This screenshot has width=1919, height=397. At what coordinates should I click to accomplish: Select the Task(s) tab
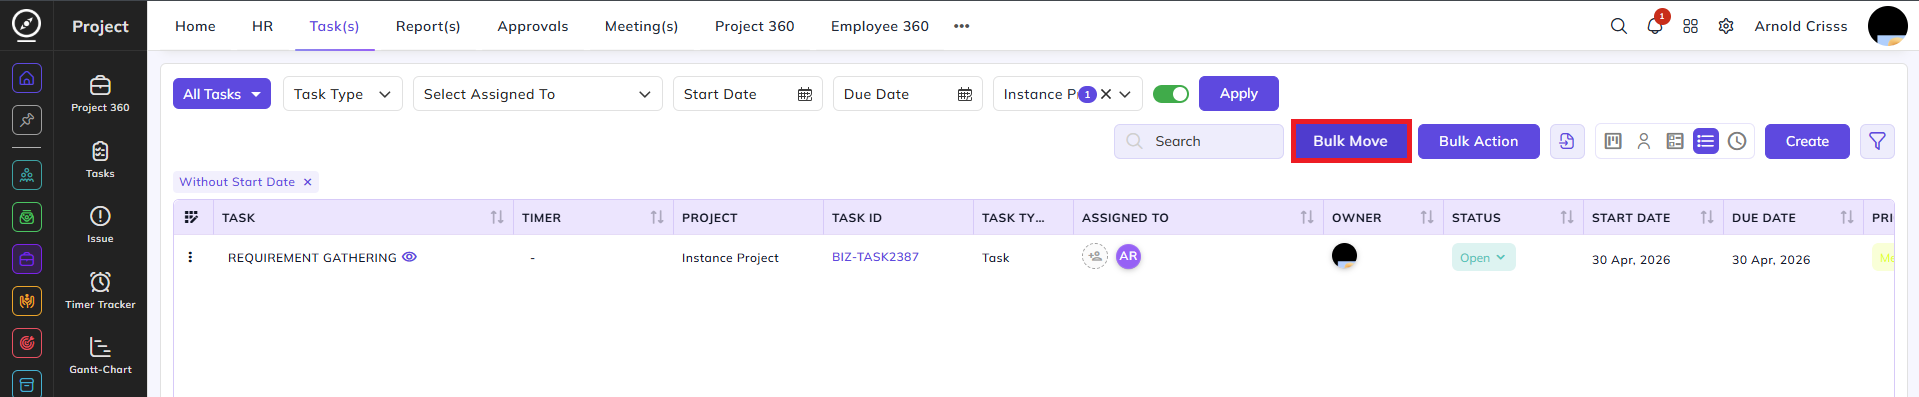tap(334, 26)
